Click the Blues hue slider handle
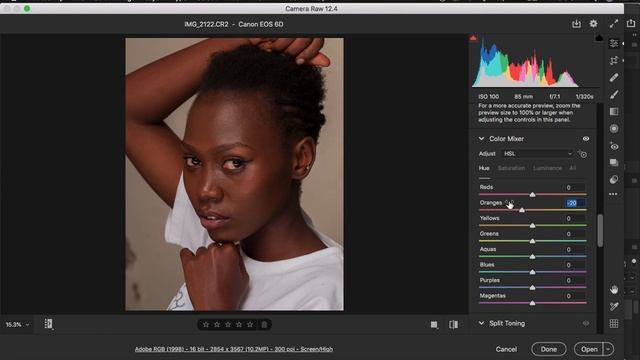 pos(532,272)
